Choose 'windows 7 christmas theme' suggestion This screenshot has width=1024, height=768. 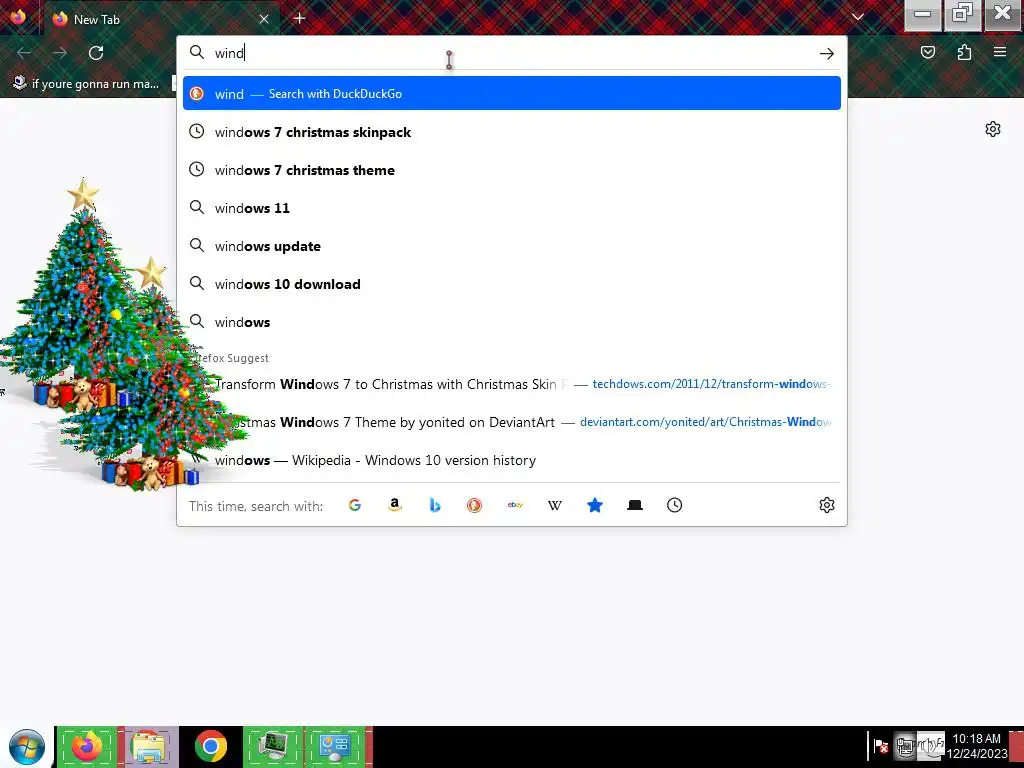coord(512,170)
